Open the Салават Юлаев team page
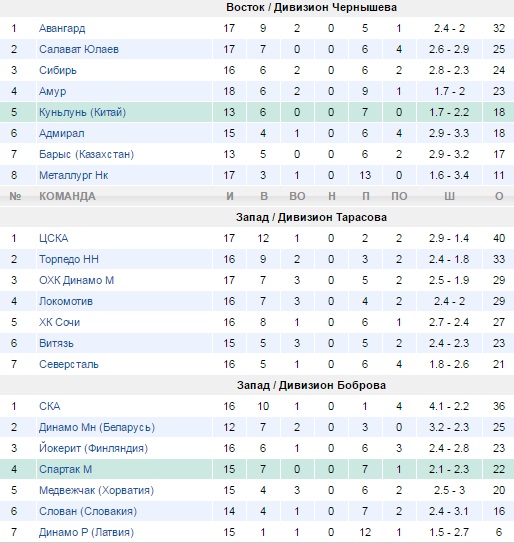 [x=79, y=49]
